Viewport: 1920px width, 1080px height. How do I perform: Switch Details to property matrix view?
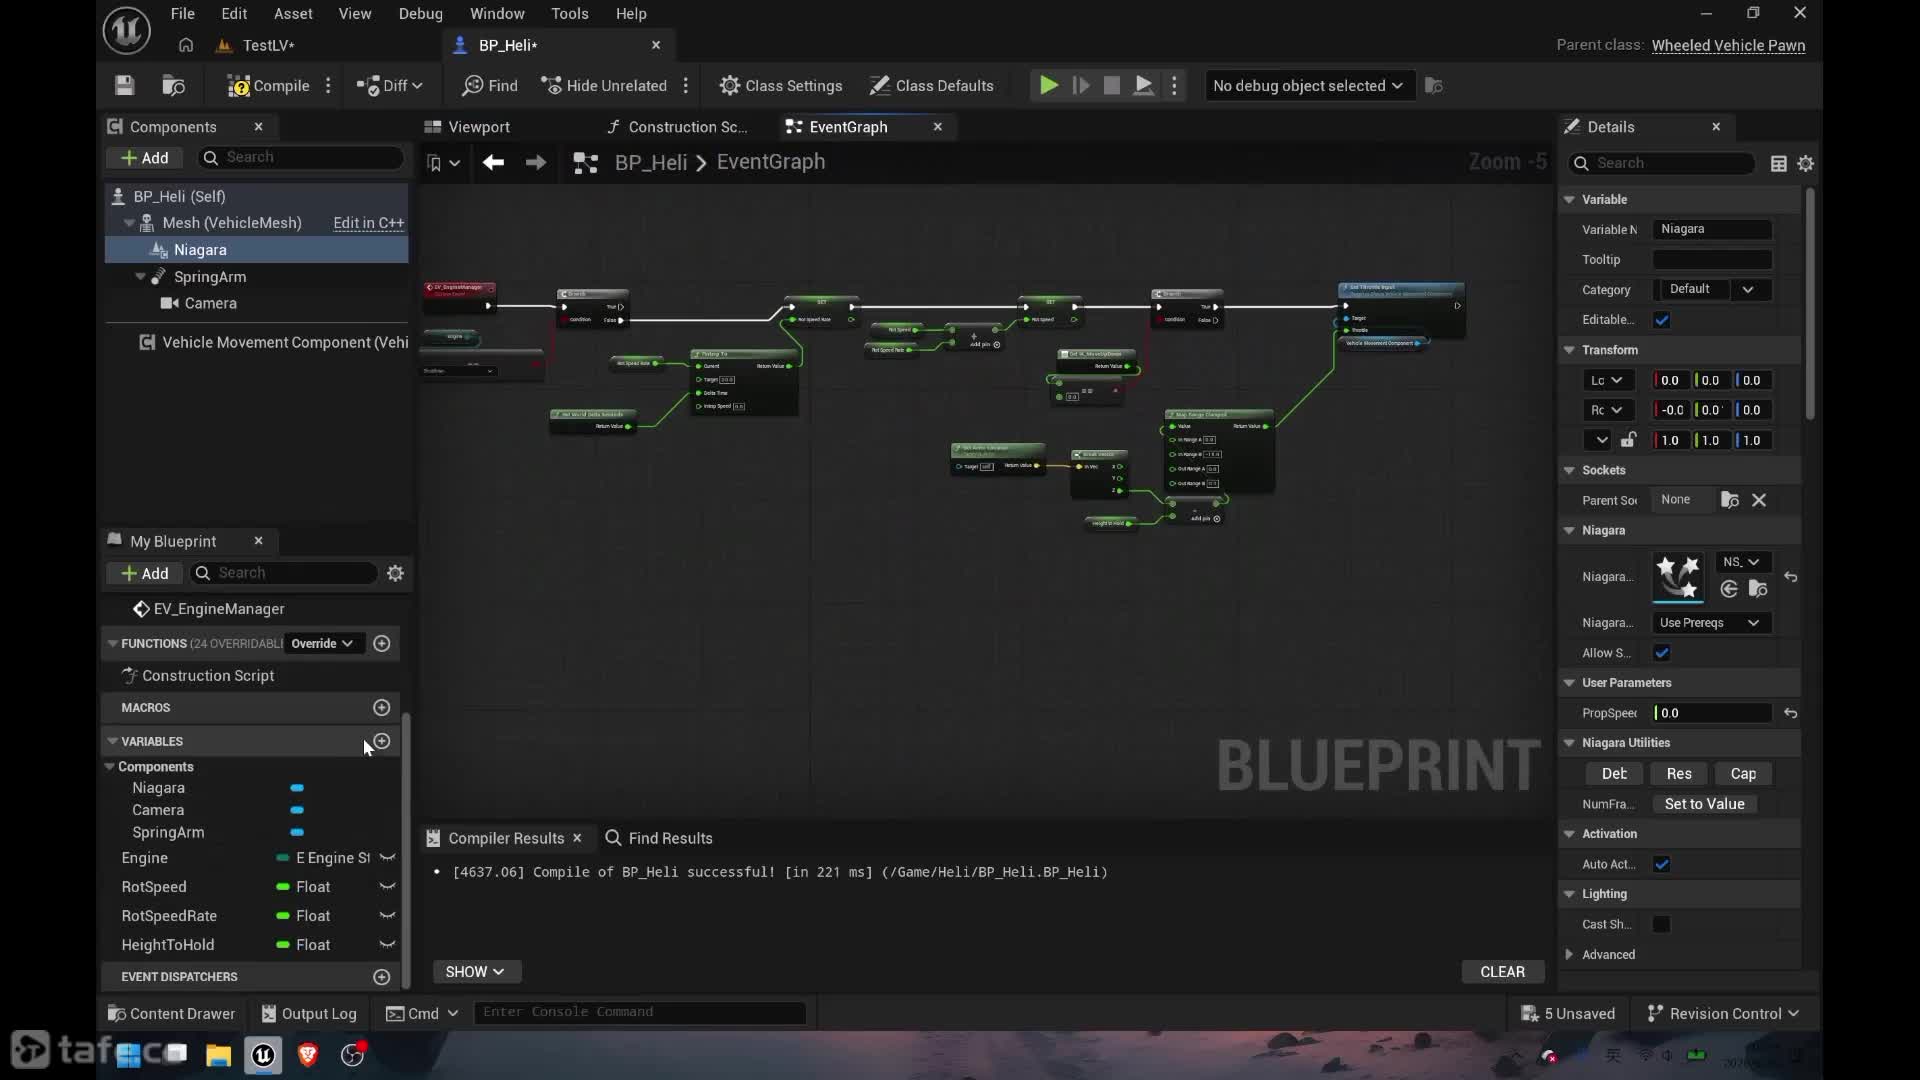[1779, 163]
